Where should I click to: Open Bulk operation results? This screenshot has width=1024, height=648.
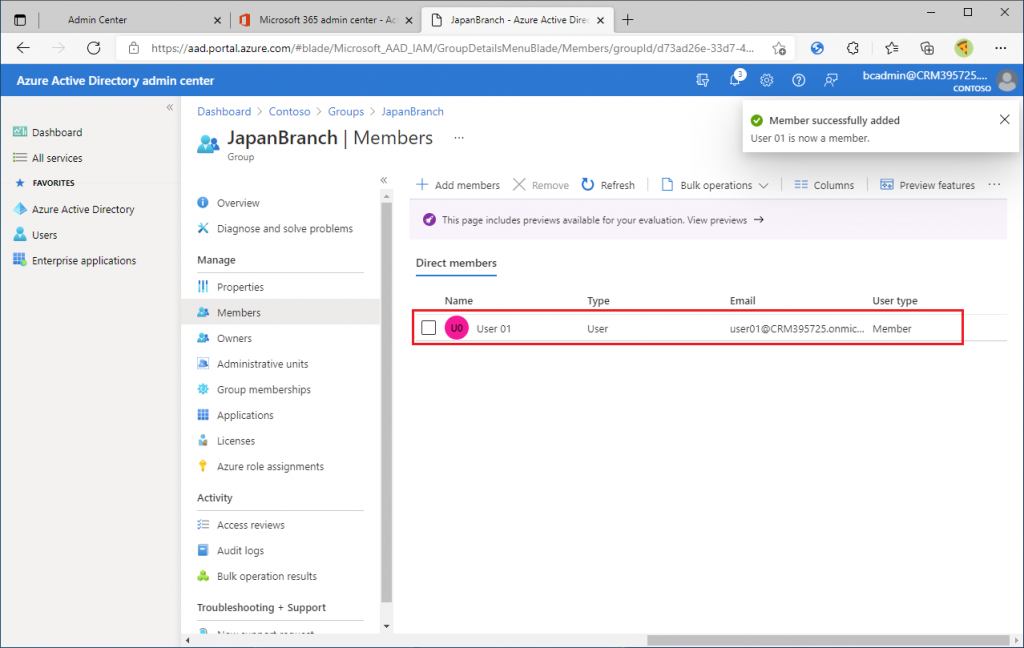[x=266, y=576]
